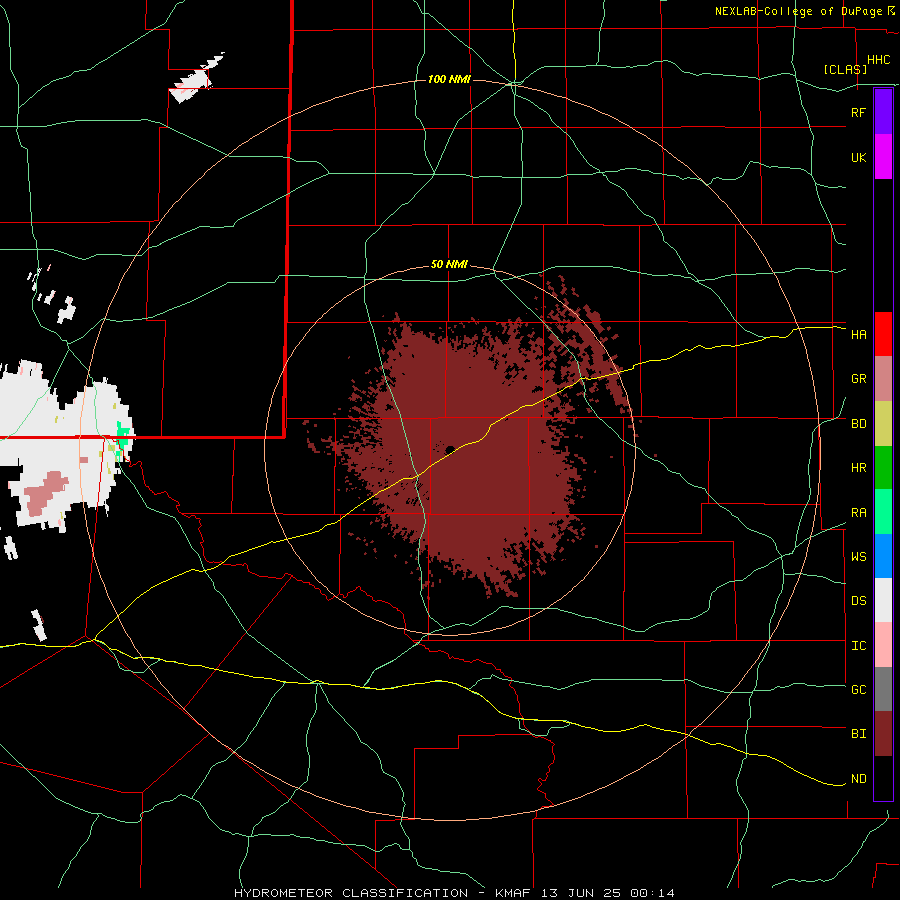Click the HHC product code label
The width and height of the screenshot is (900, 900).
(878, 60)
